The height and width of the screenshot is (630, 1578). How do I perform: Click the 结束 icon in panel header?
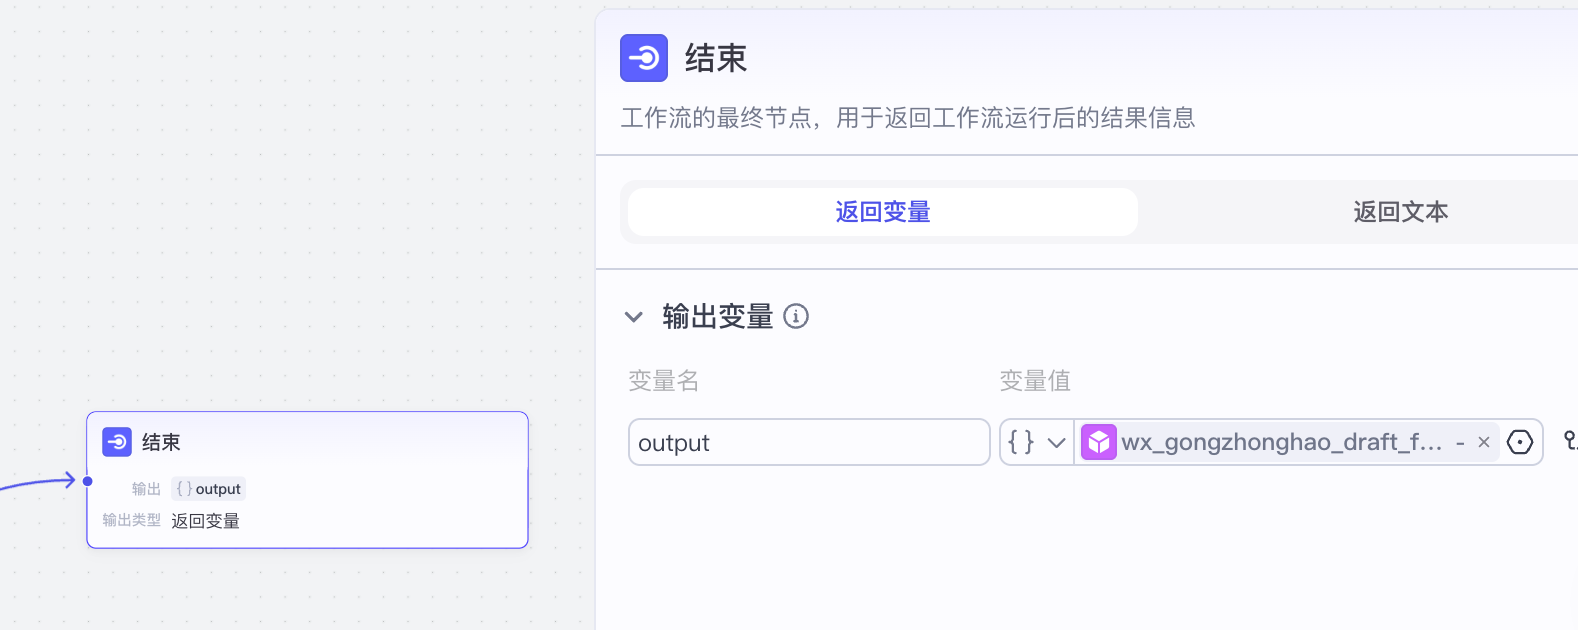pyautogui.click(x=643, y=58)
